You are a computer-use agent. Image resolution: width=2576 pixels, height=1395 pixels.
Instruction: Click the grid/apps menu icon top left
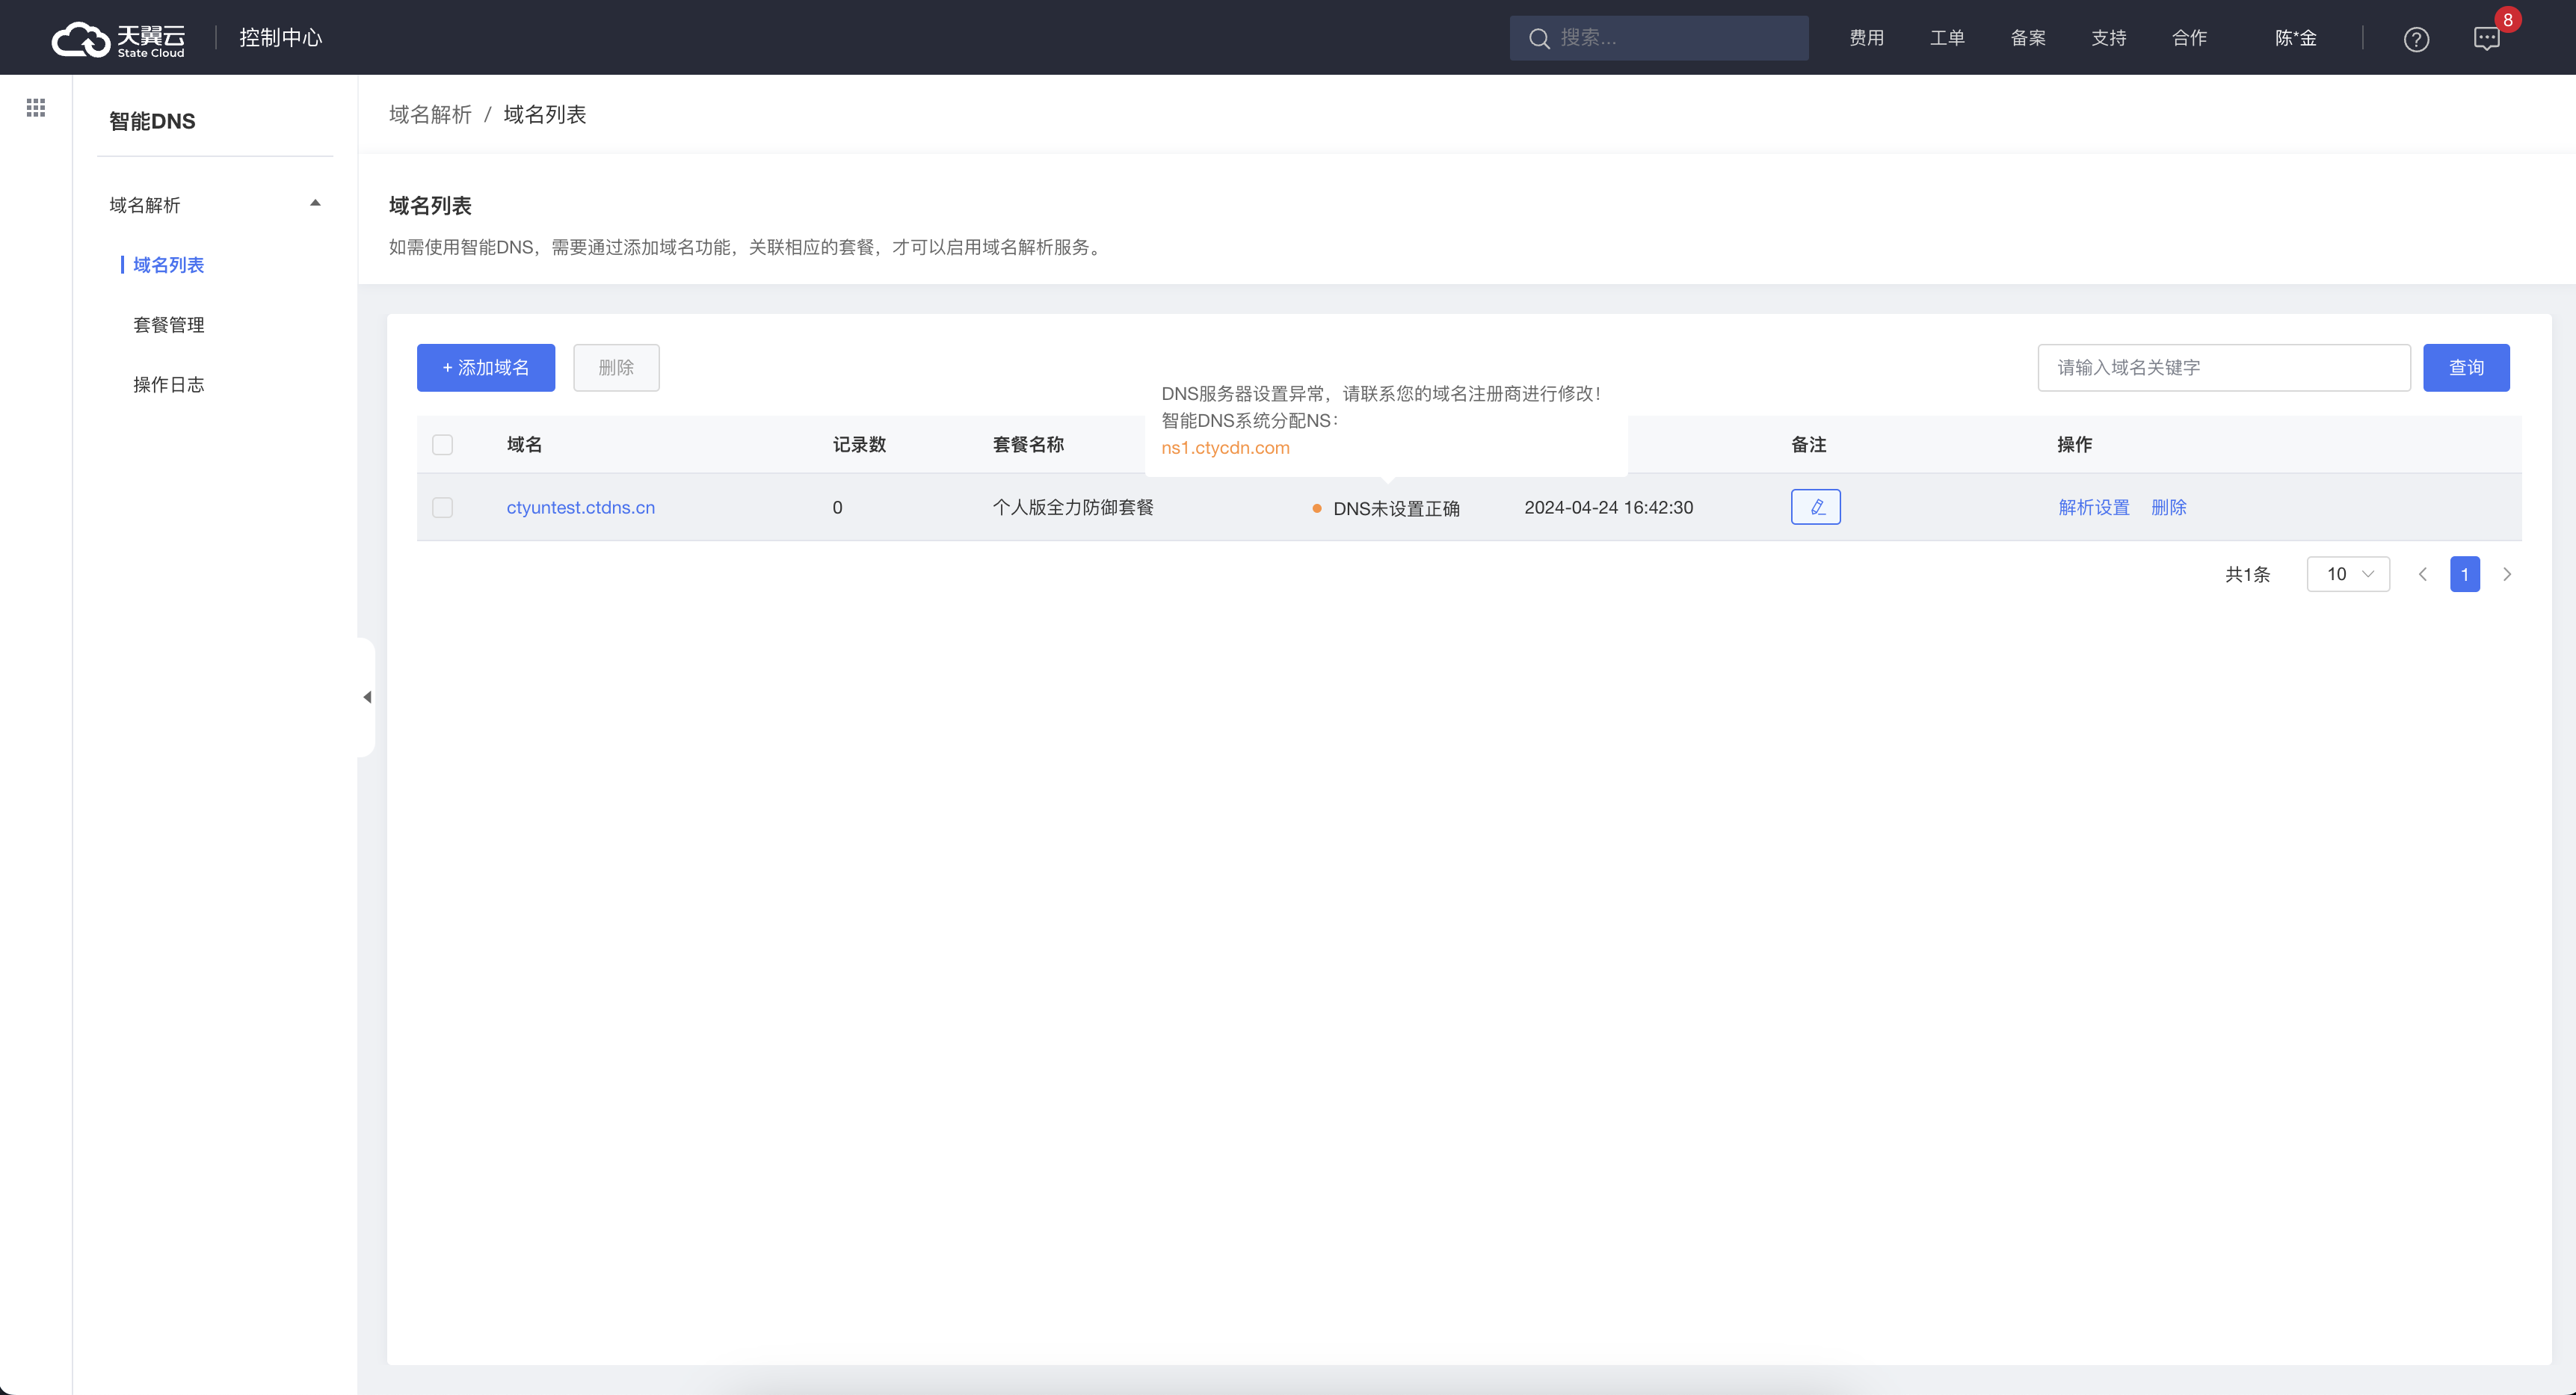click(36, 108)
